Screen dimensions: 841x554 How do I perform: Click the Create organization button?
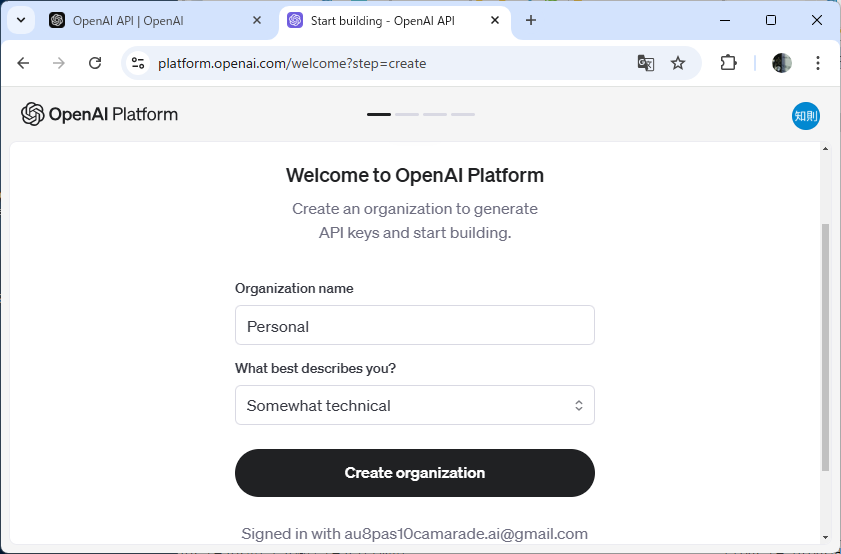tap(415, 472)
